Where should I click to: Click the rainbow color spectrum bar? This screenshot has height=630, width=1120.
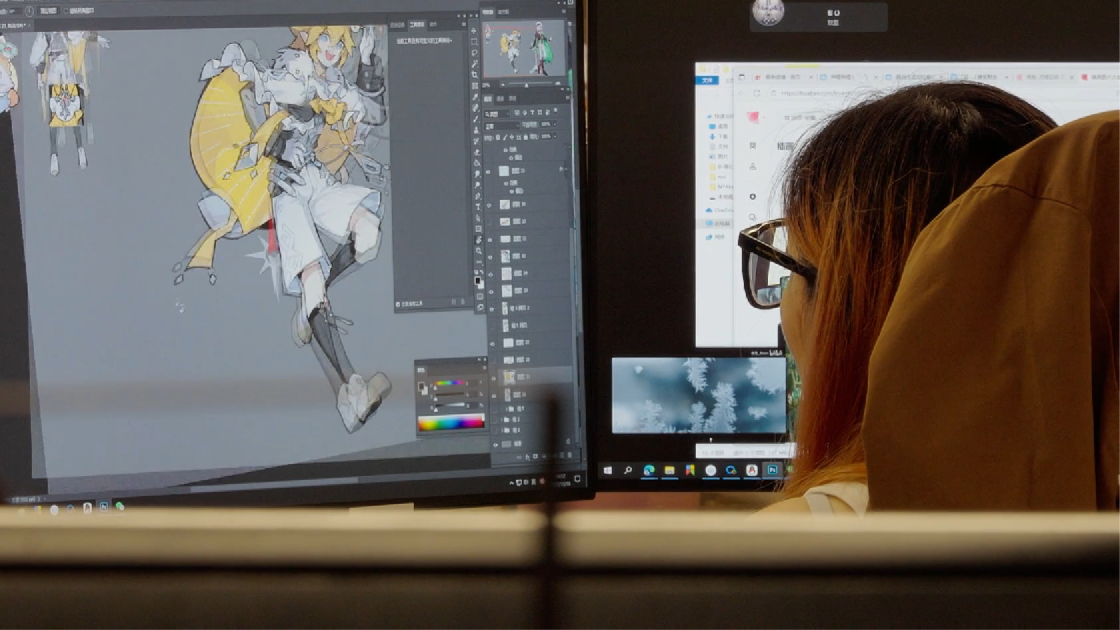pos(450,423)
